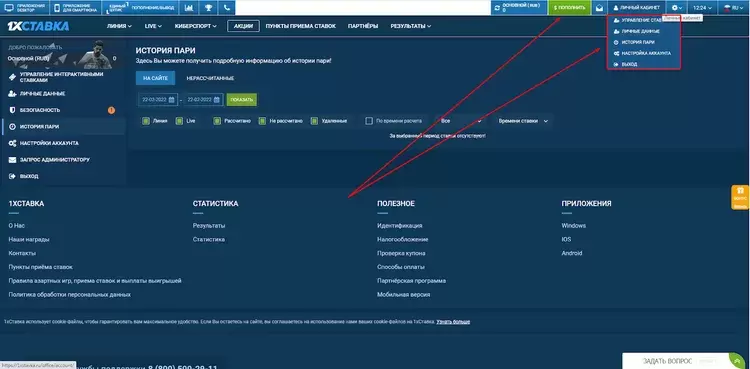Refresh balance with the circular arrows icon
Viewport: 750px width, 369px height.
[497, 8]
